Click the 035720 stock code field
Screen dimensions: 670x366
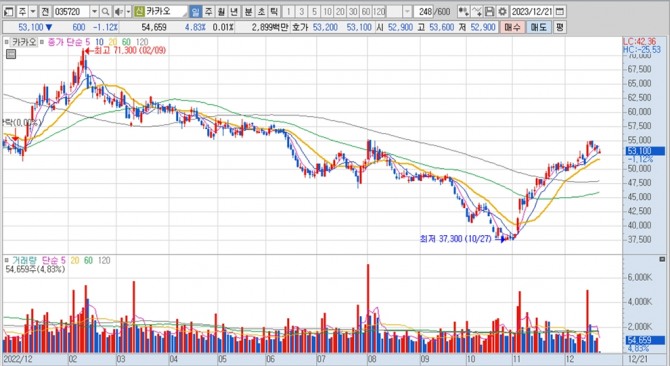point(72,12)
